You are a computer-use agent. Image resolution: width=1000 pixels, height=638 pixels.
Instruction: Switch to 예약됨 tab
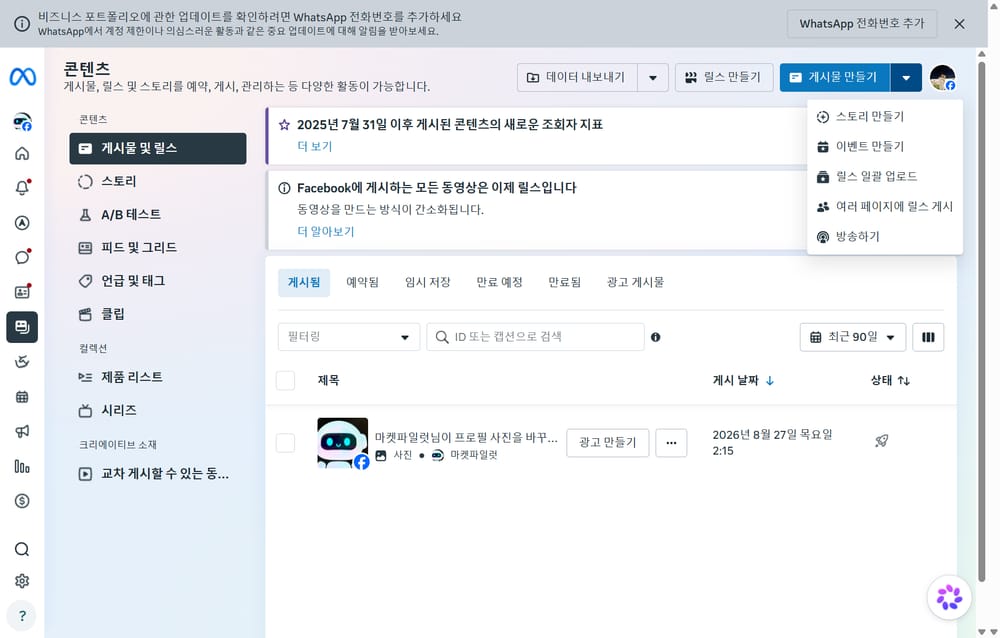tap(362, 283)
